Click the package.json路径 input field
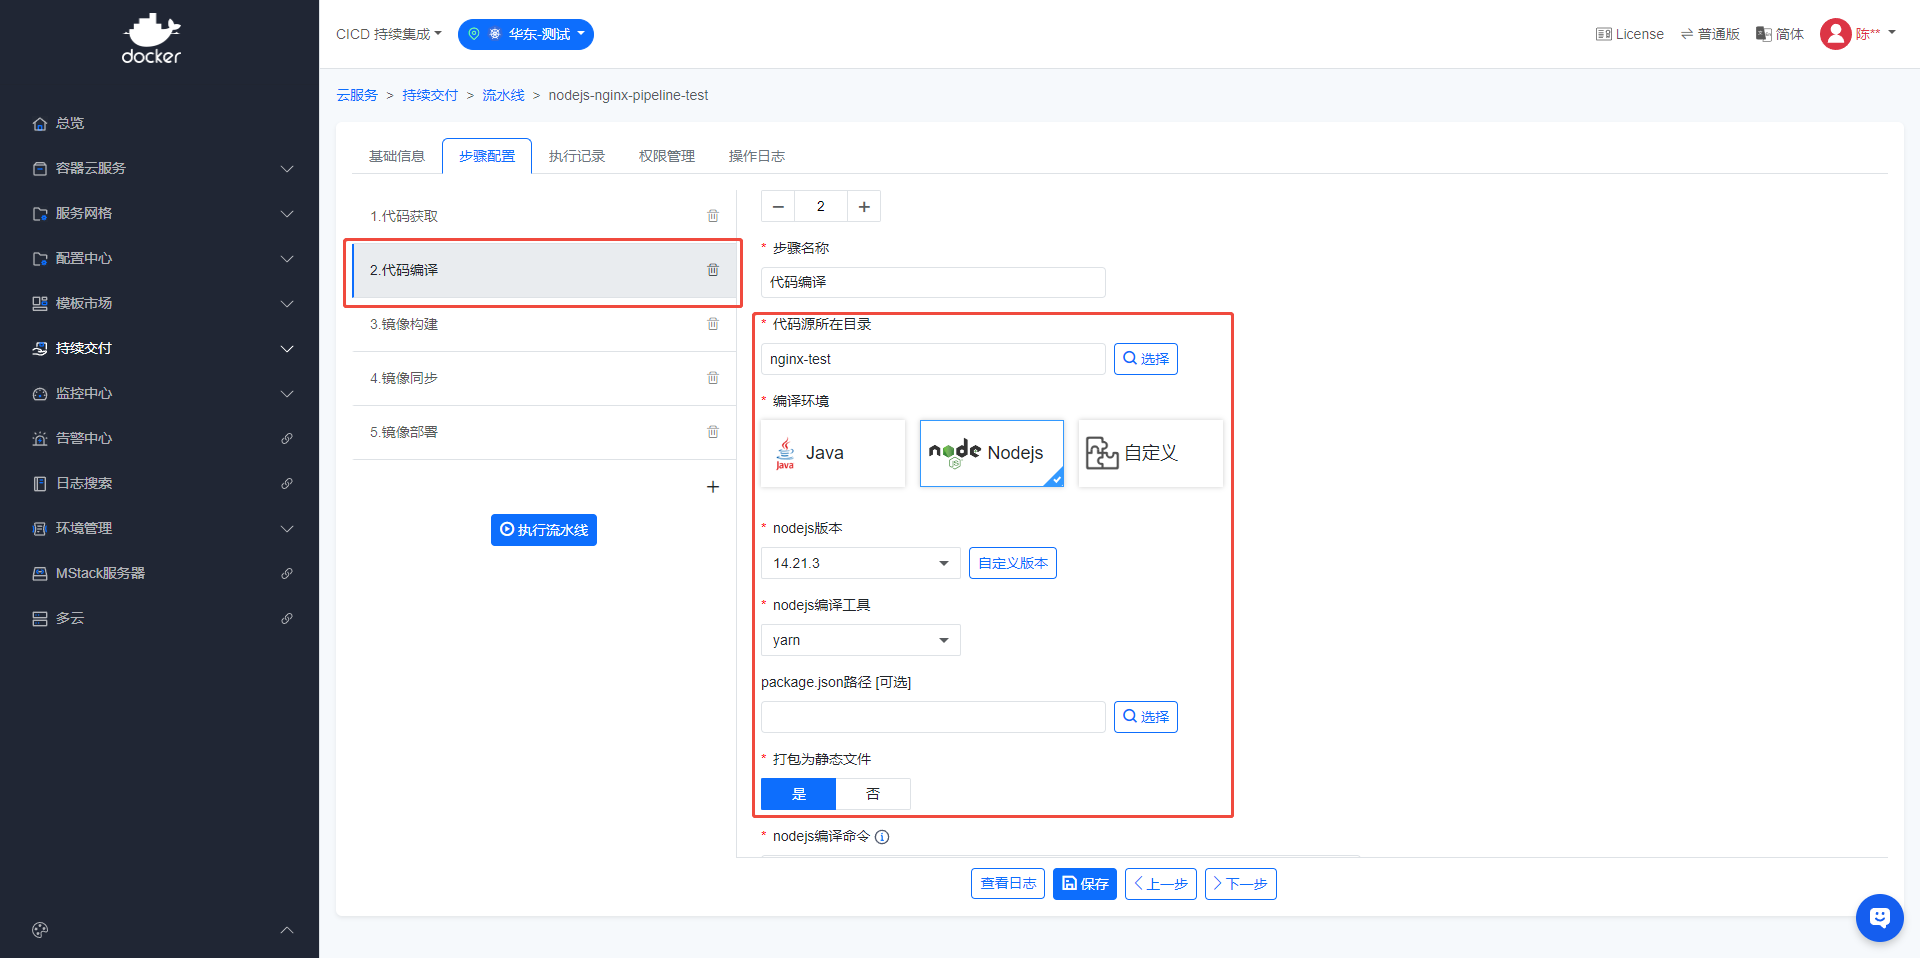 932,717
